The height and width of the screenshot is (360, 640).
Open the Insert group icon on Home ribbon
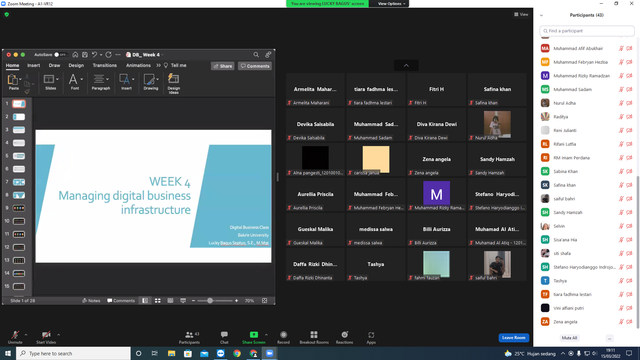126,82
